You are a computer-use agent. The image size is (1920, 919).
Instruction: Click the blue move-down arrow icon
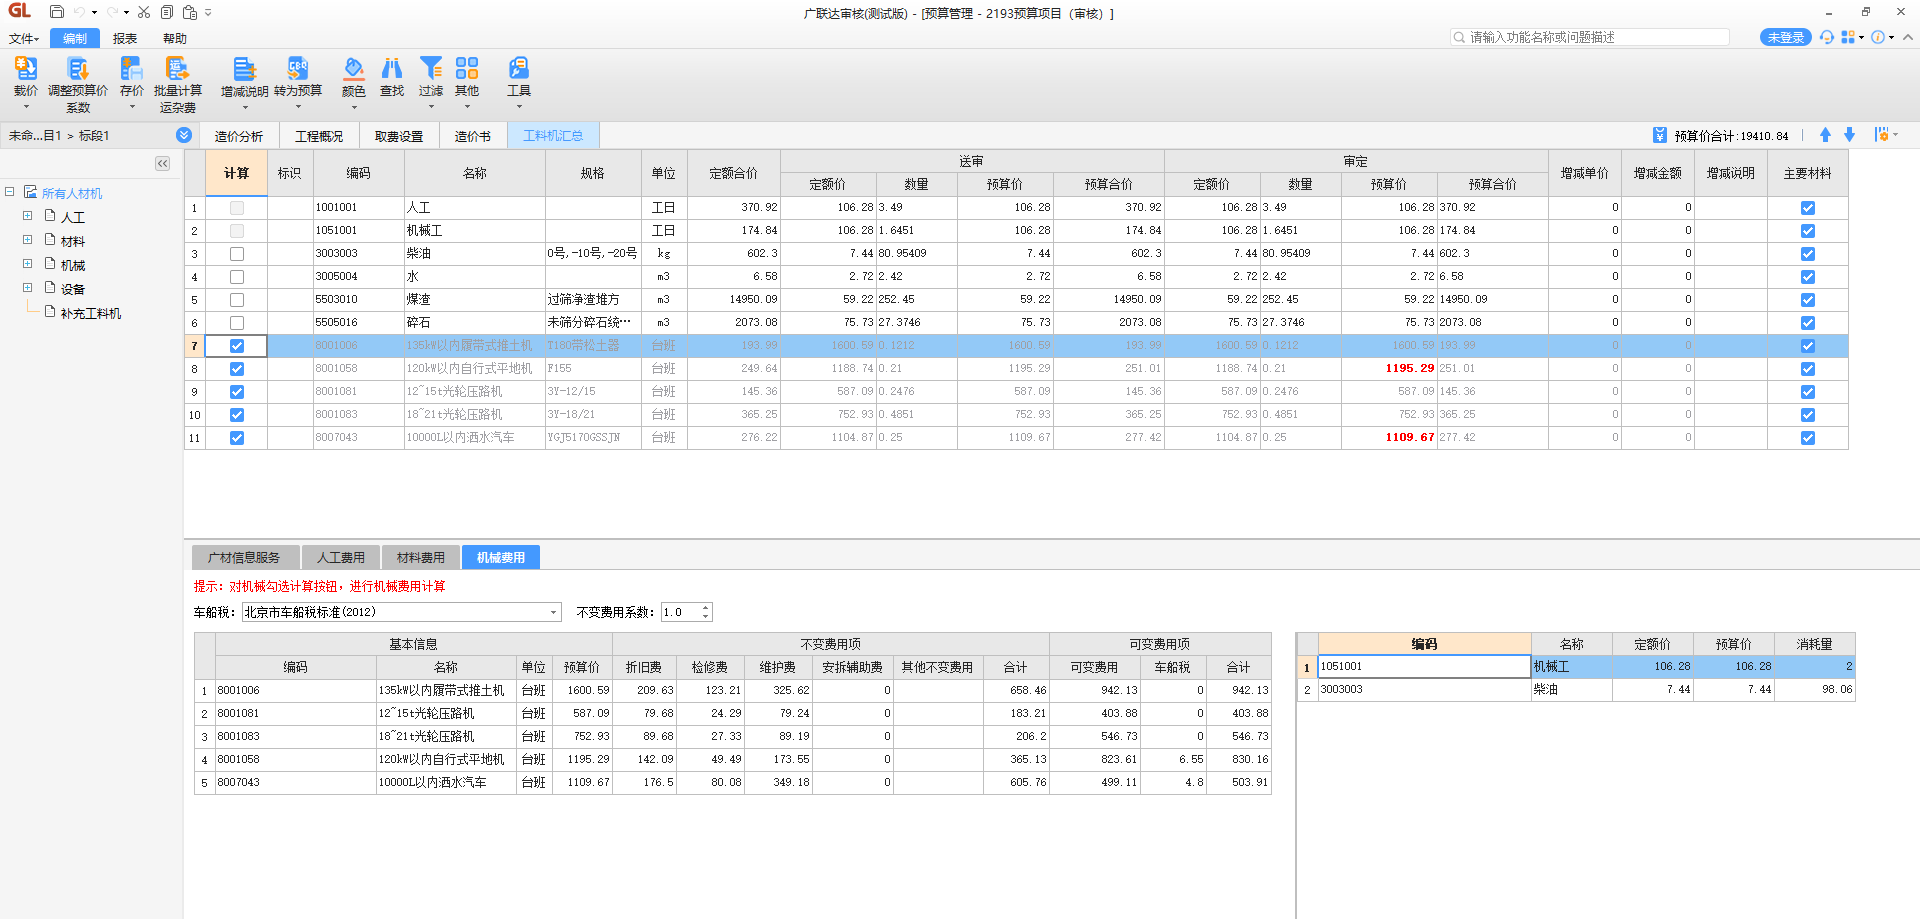tap(1849, 135)
